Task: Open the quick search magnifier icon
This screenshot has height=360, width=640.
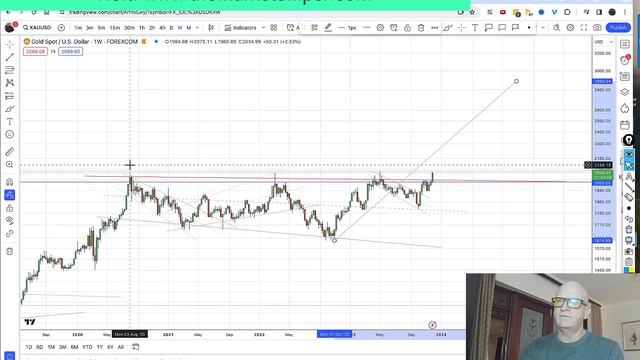Action: point(556,28)
